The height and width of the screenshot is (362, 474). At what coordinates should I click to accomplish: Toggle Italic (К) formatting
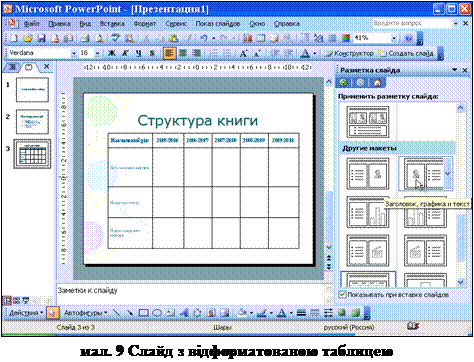125,53
